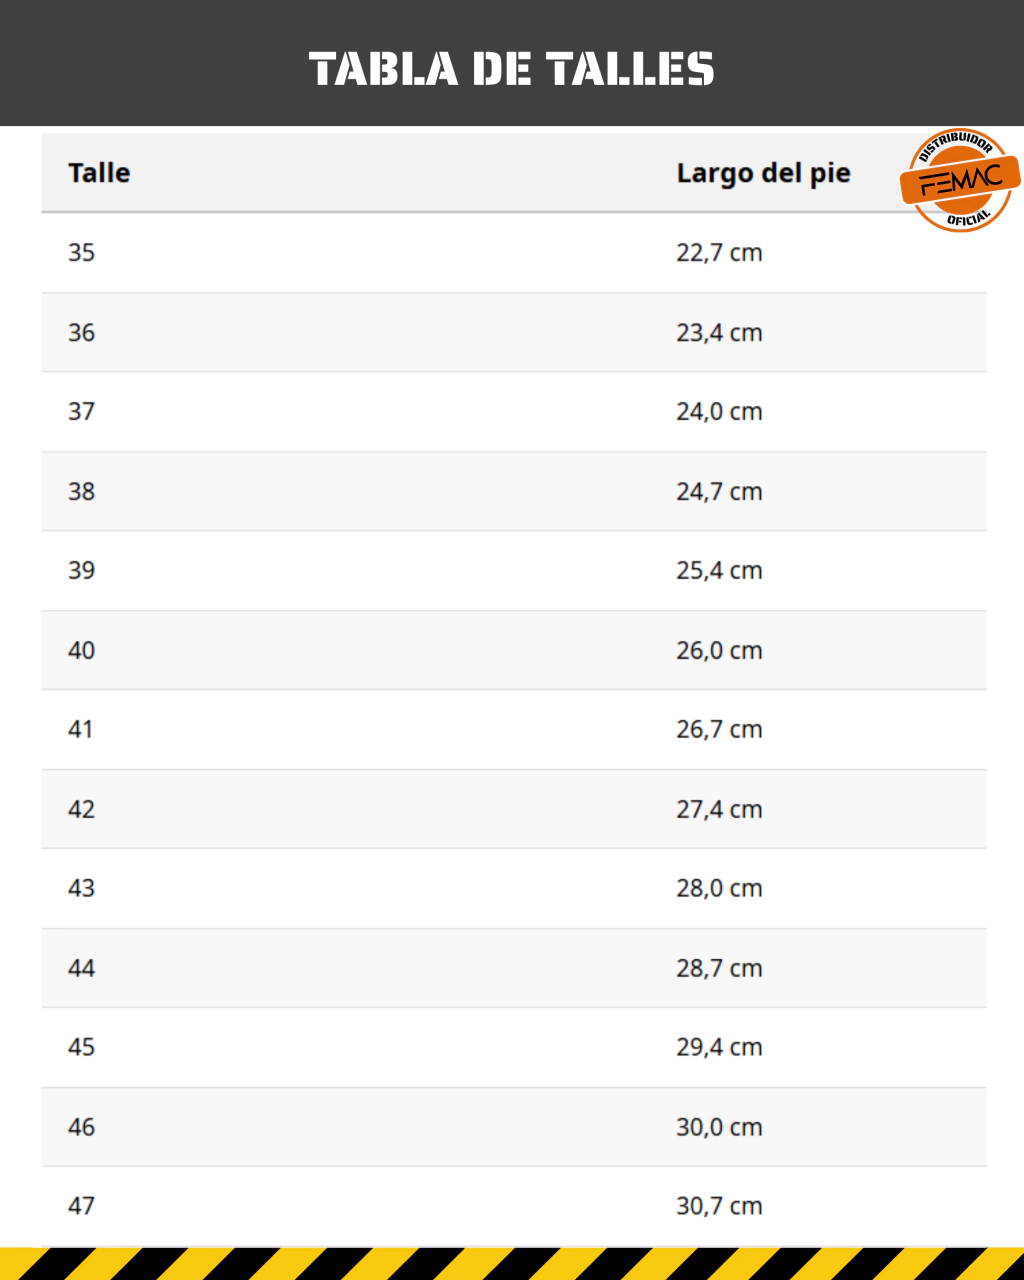The width and height of the screenshot is (1024, 1280).
Task: Select size 46 in the table
Action: 82,1127
